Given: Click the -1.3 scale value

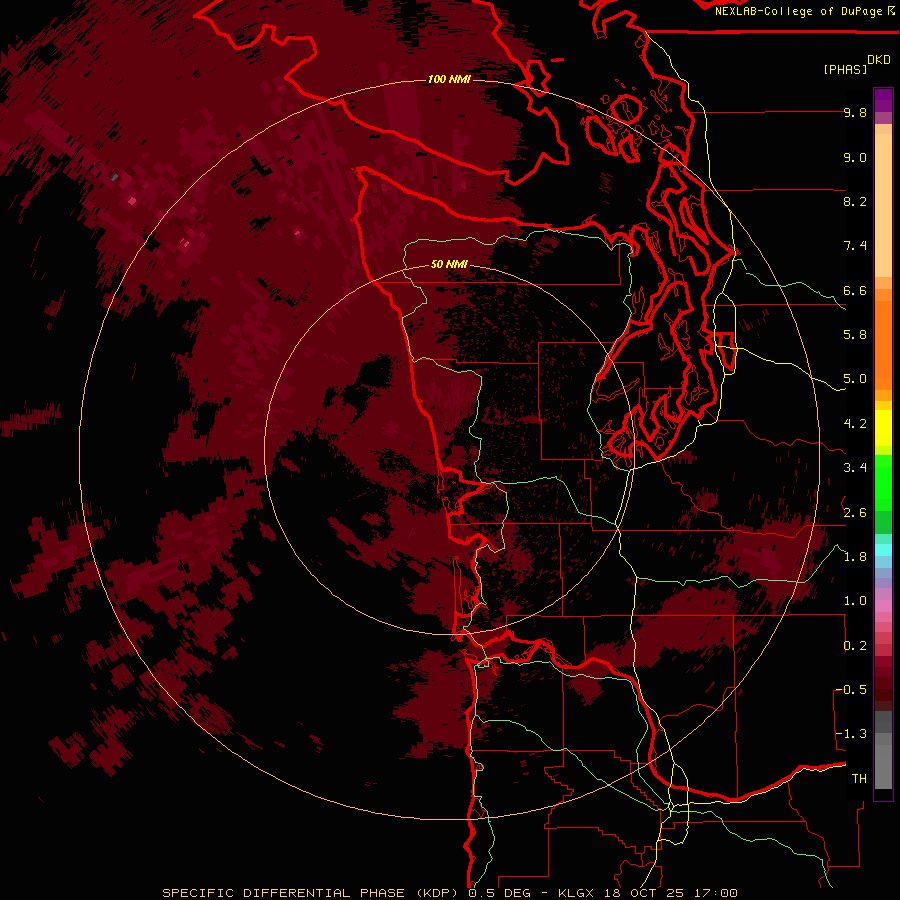Looking at the screenshot, I should [x=851, y=734].
